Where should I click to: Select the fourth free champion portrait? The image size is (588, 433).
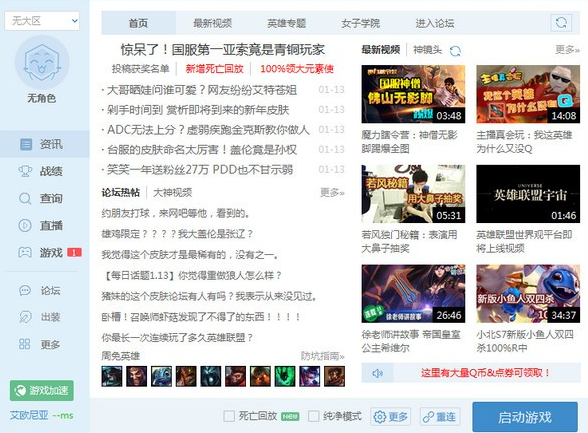point(186,376)
